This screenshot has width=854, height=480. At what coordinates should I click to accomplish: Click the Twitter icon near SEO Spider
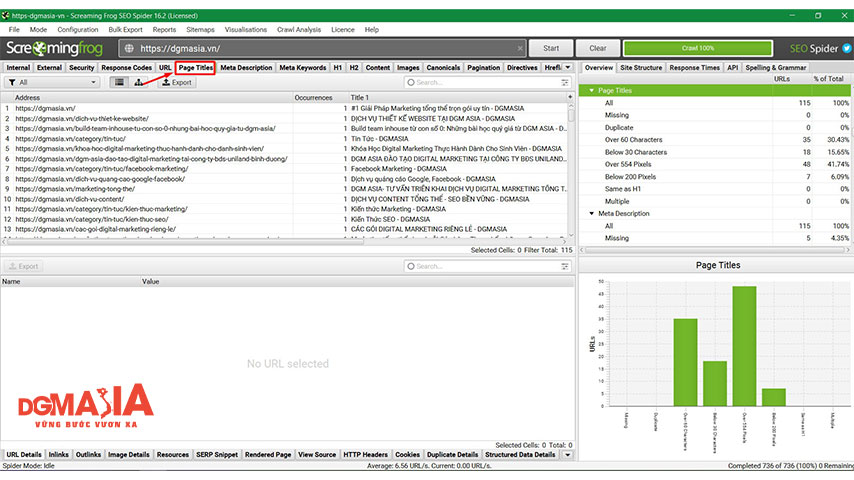[847, 48]
